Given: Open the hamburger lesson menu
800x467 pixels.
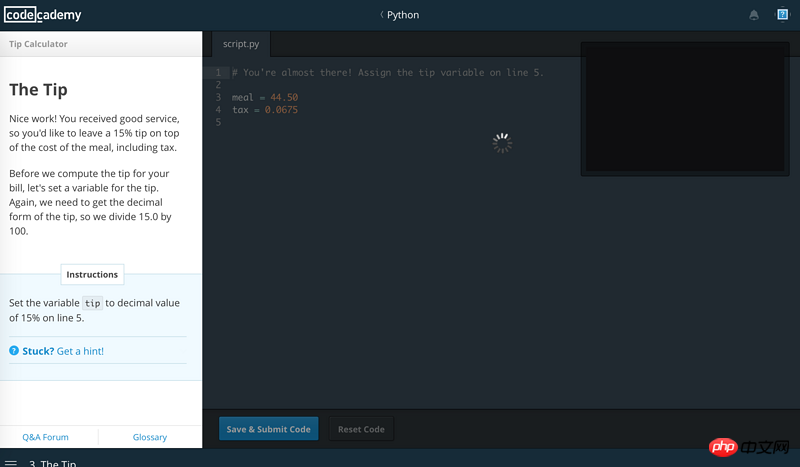Looking at the screenshot, I should (x=11, y=463).
